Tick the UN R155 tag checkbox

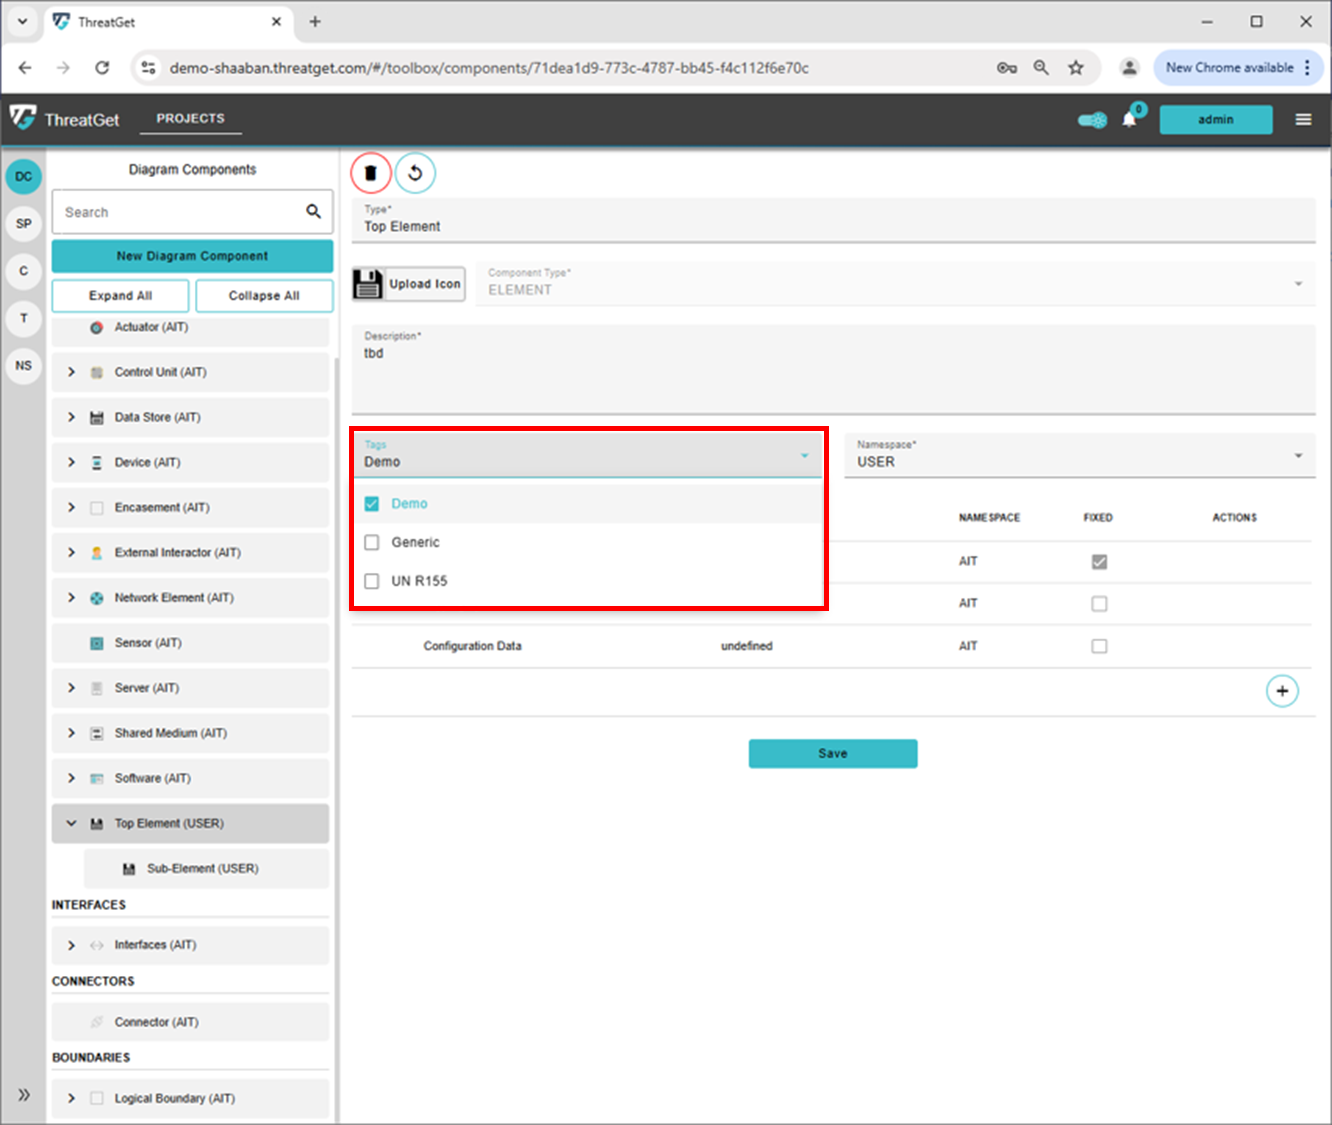tap(372, 581)
